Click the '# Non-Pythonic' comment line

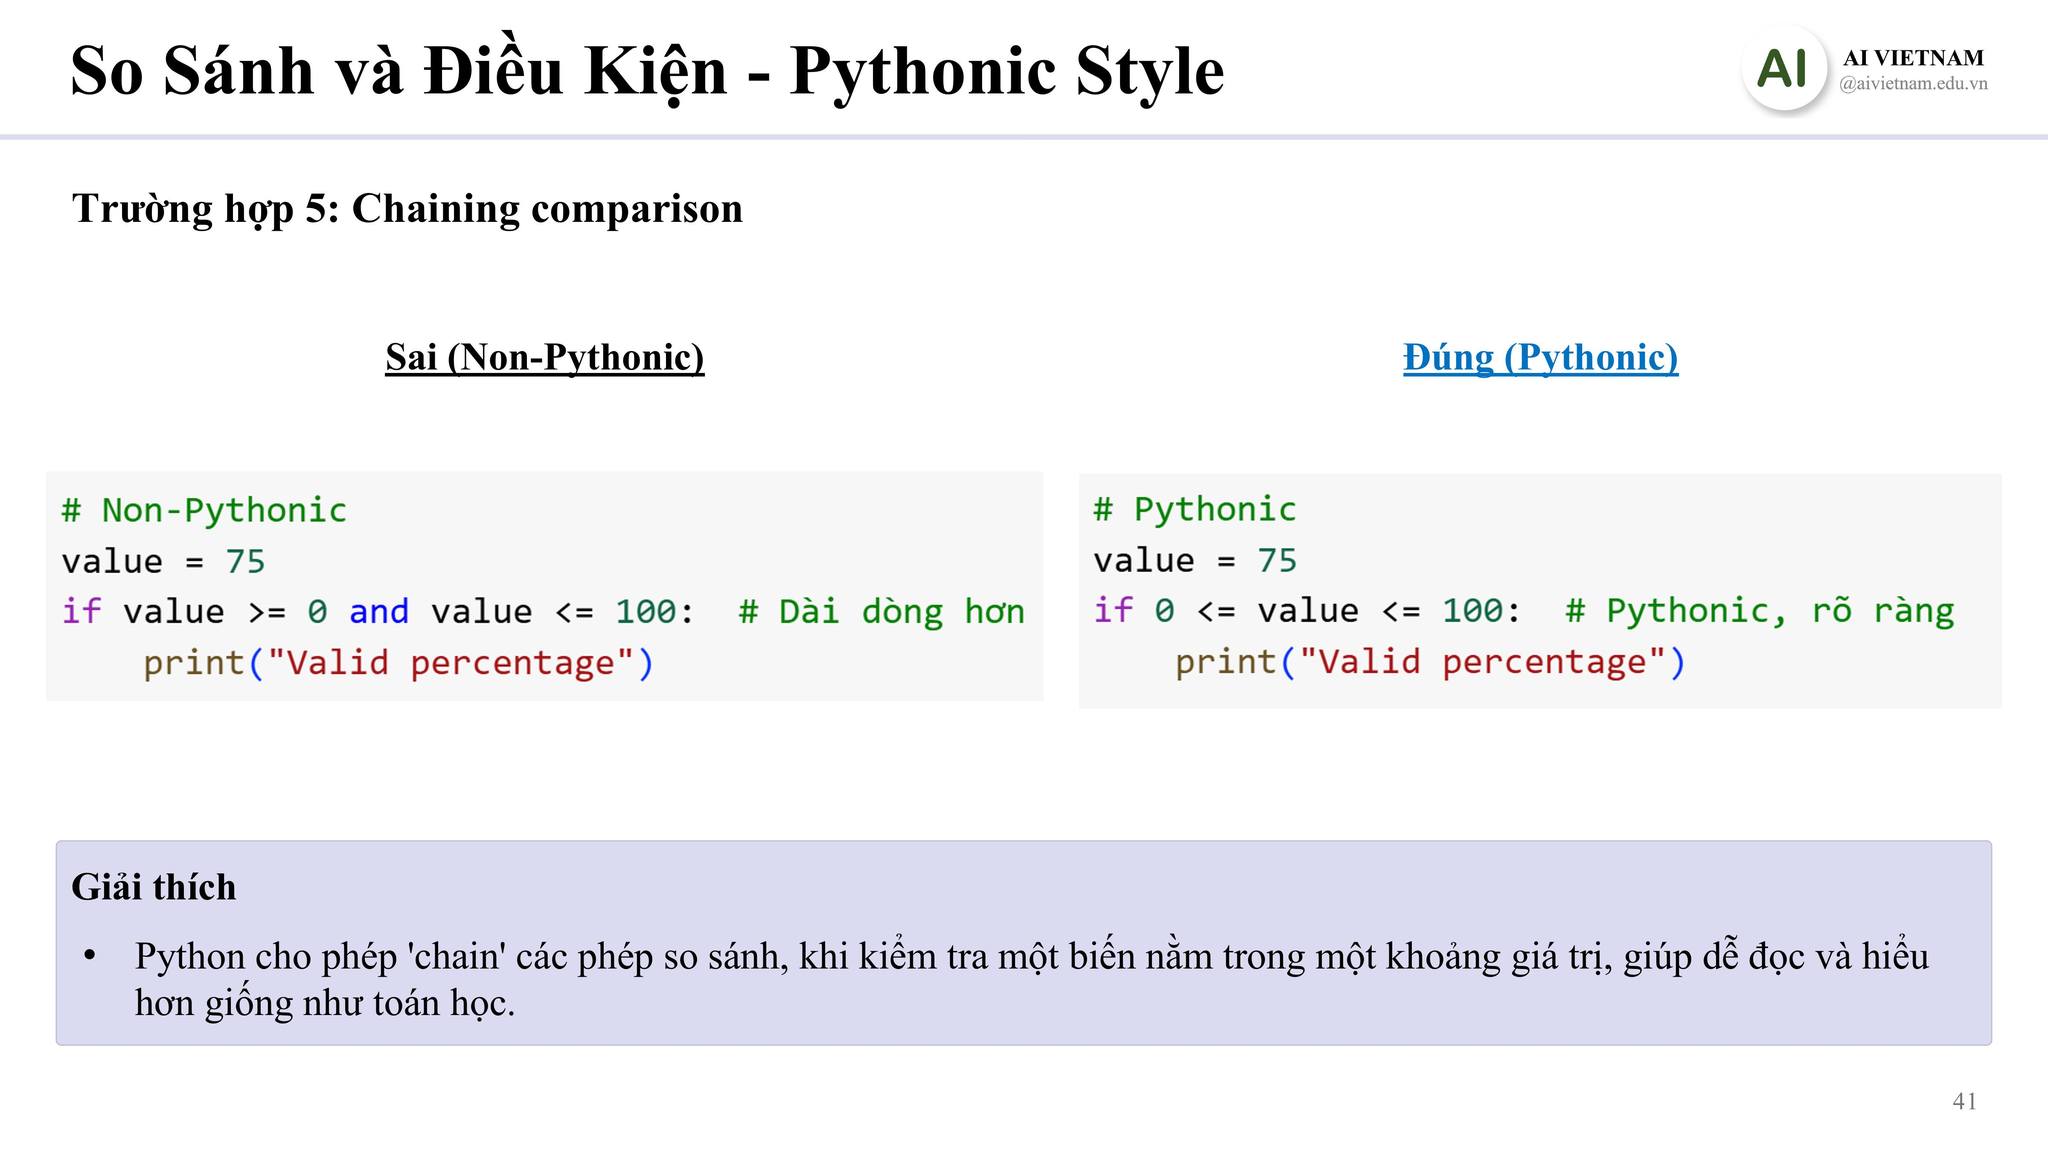pos(204,510)
